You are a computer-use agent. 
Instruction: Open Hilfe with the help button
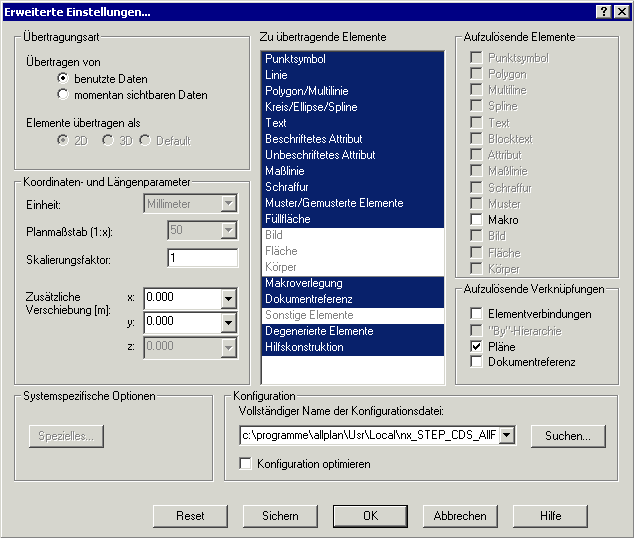click(x=550, y=516)
